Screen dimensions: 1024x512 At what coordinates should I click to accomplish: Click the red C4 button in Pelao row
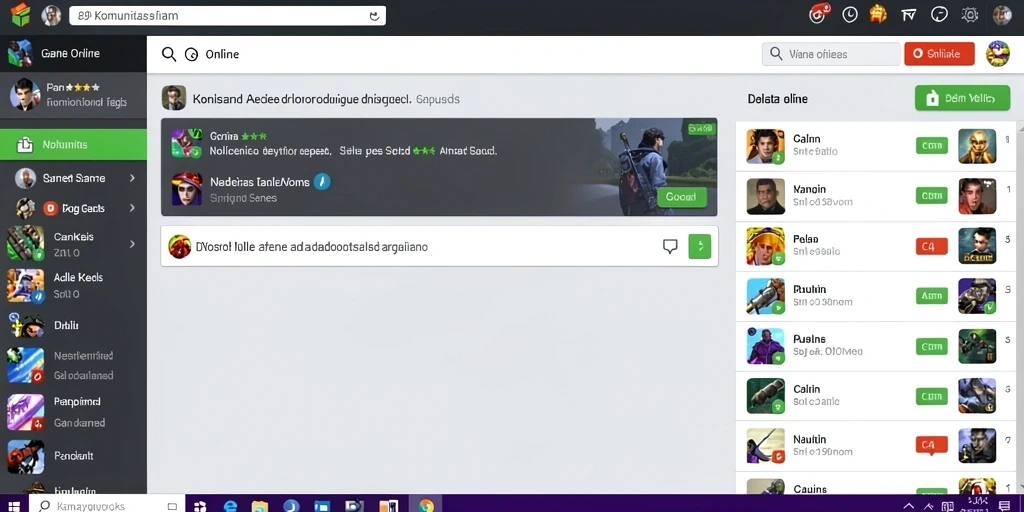tap(932, 246)
